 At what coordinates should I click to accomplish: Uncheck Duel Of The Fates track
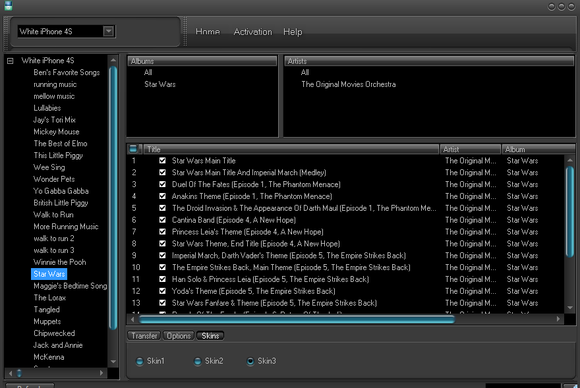click(x=162, y=184)
